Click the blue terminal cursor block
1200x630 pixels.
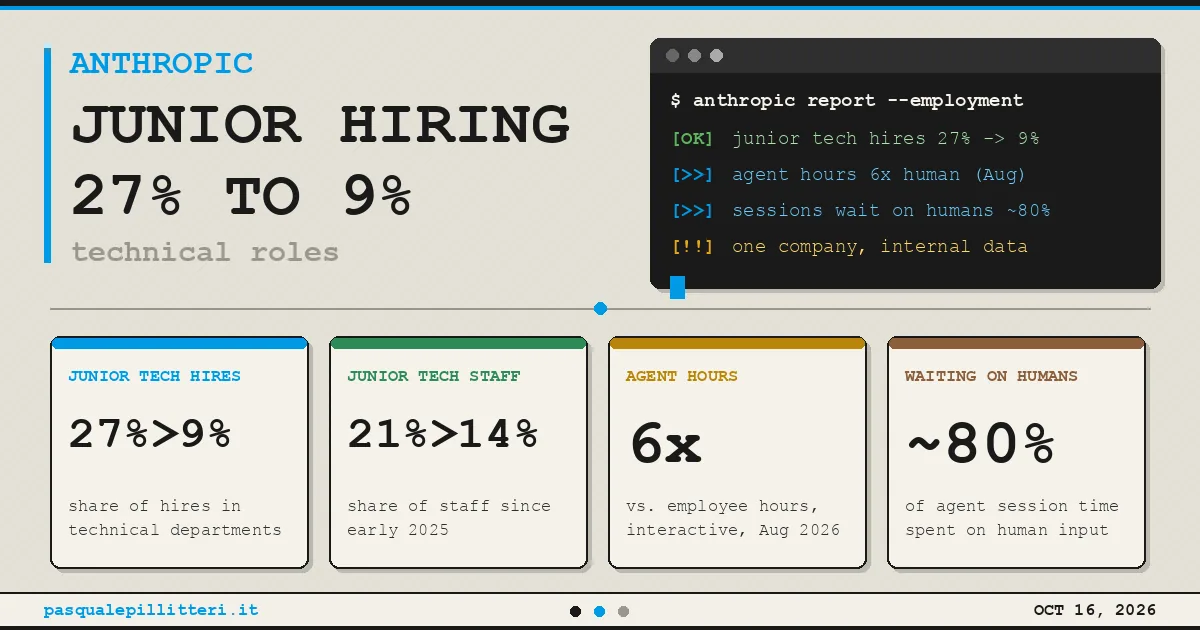click(x=677, y=288)
